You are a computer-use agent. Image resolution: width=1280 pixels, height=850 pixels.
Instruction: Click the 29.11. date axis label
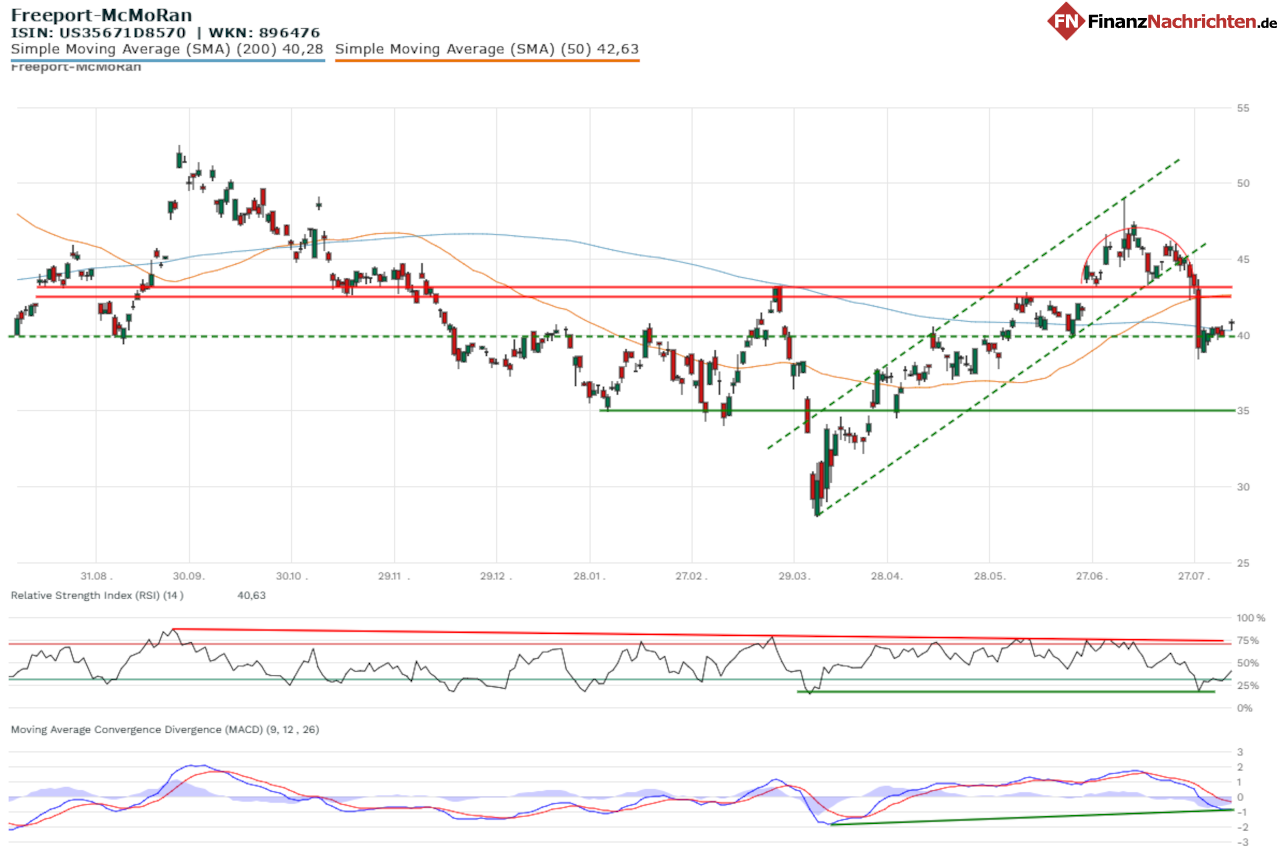394,577
